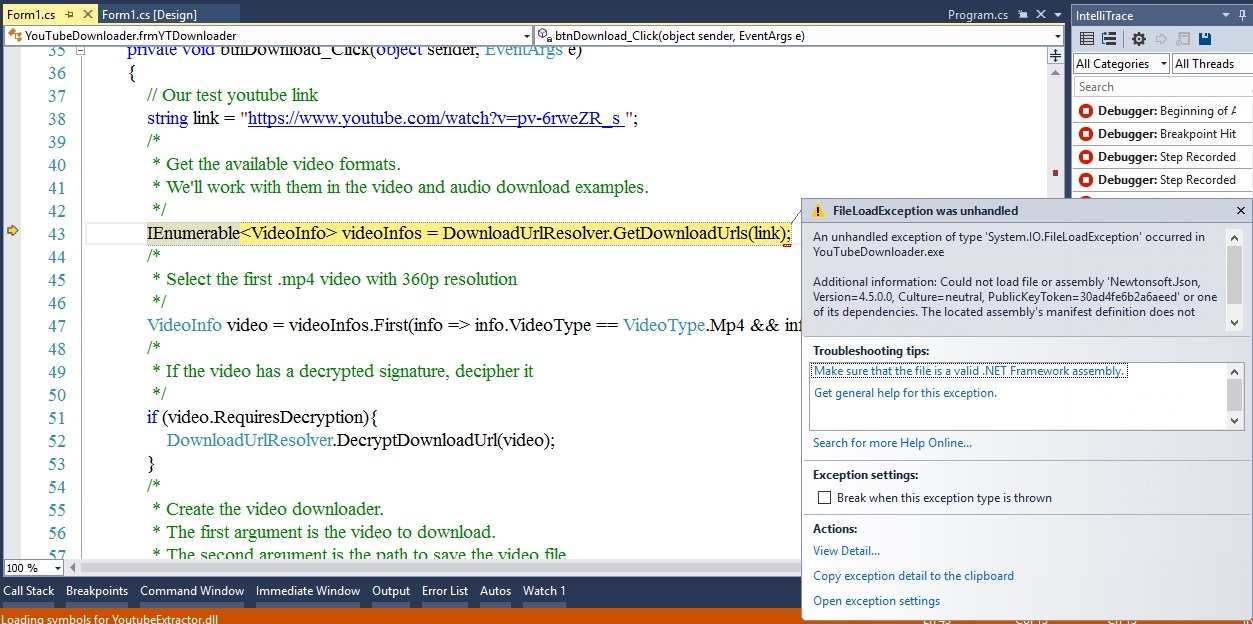Viewport: 1253px width, 624px height.
Task: Switch IntelliTrace to events list view
Action: 1087,38
